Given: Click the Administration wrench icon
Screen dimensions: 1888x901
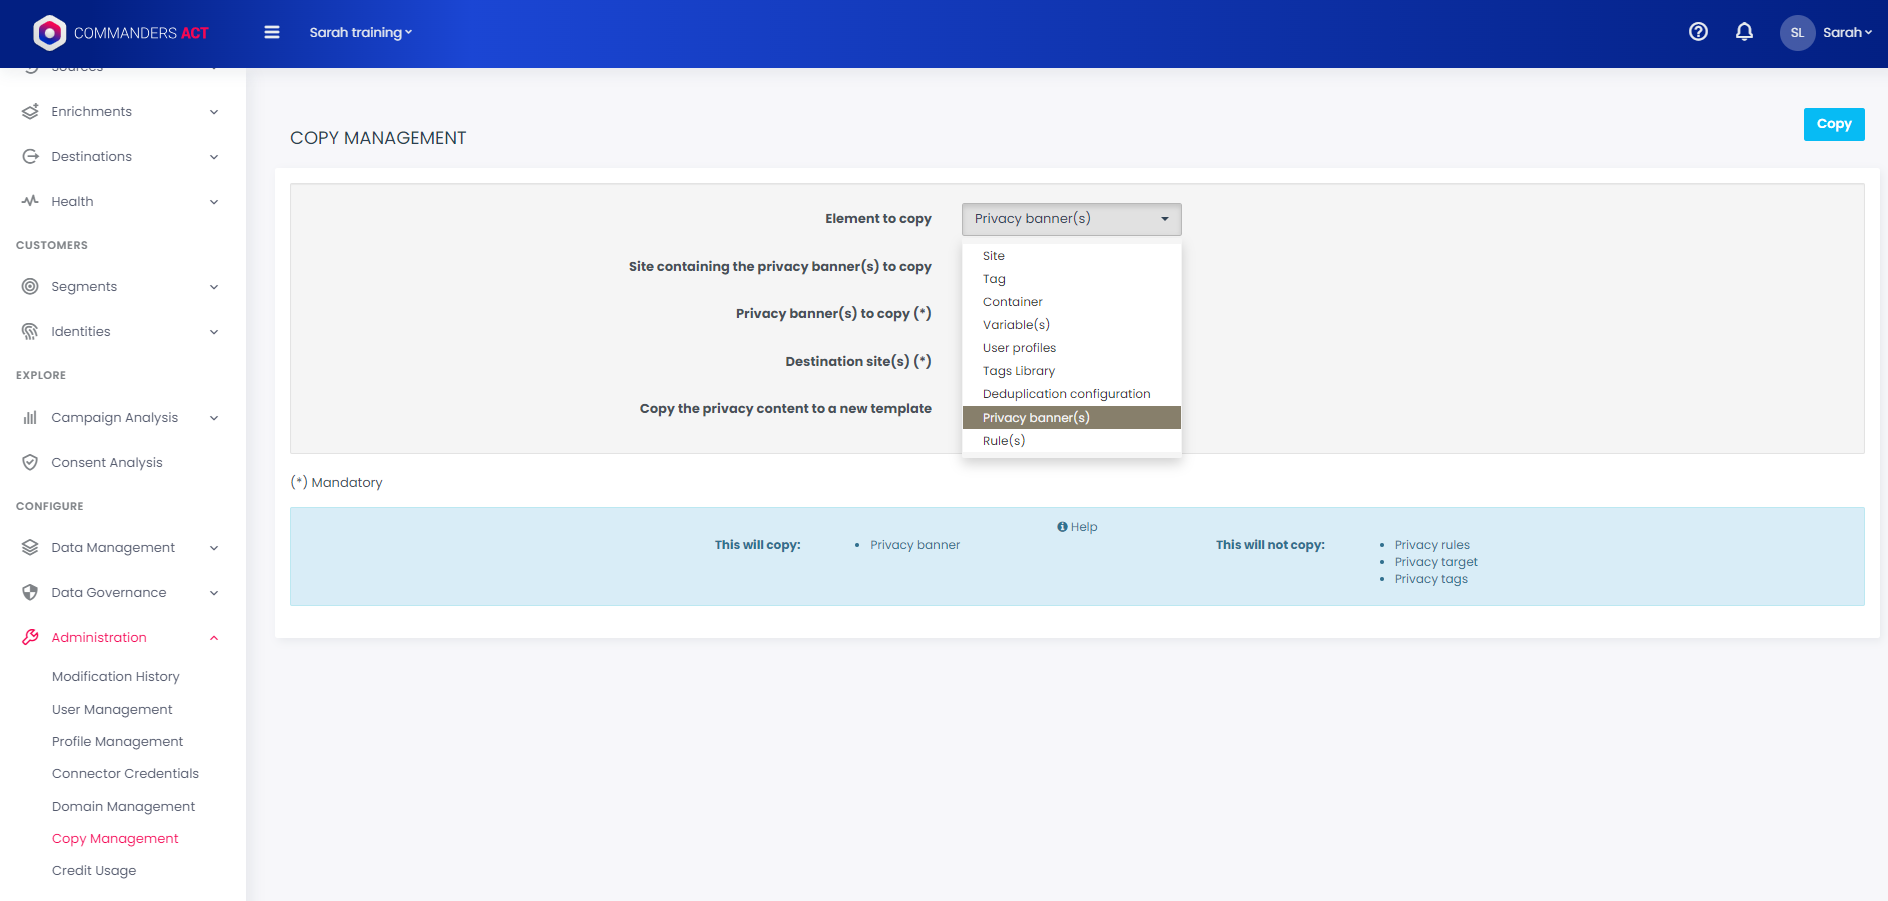Looking at the screenshot, I should point(30,637).
